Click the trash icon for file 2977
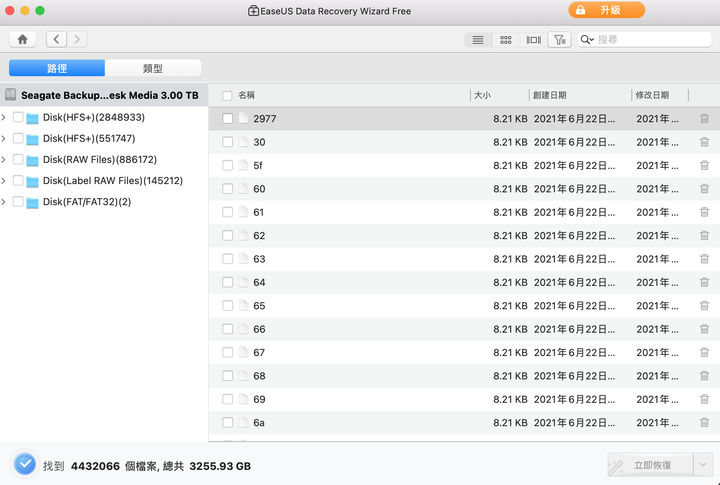 [704, 118]
